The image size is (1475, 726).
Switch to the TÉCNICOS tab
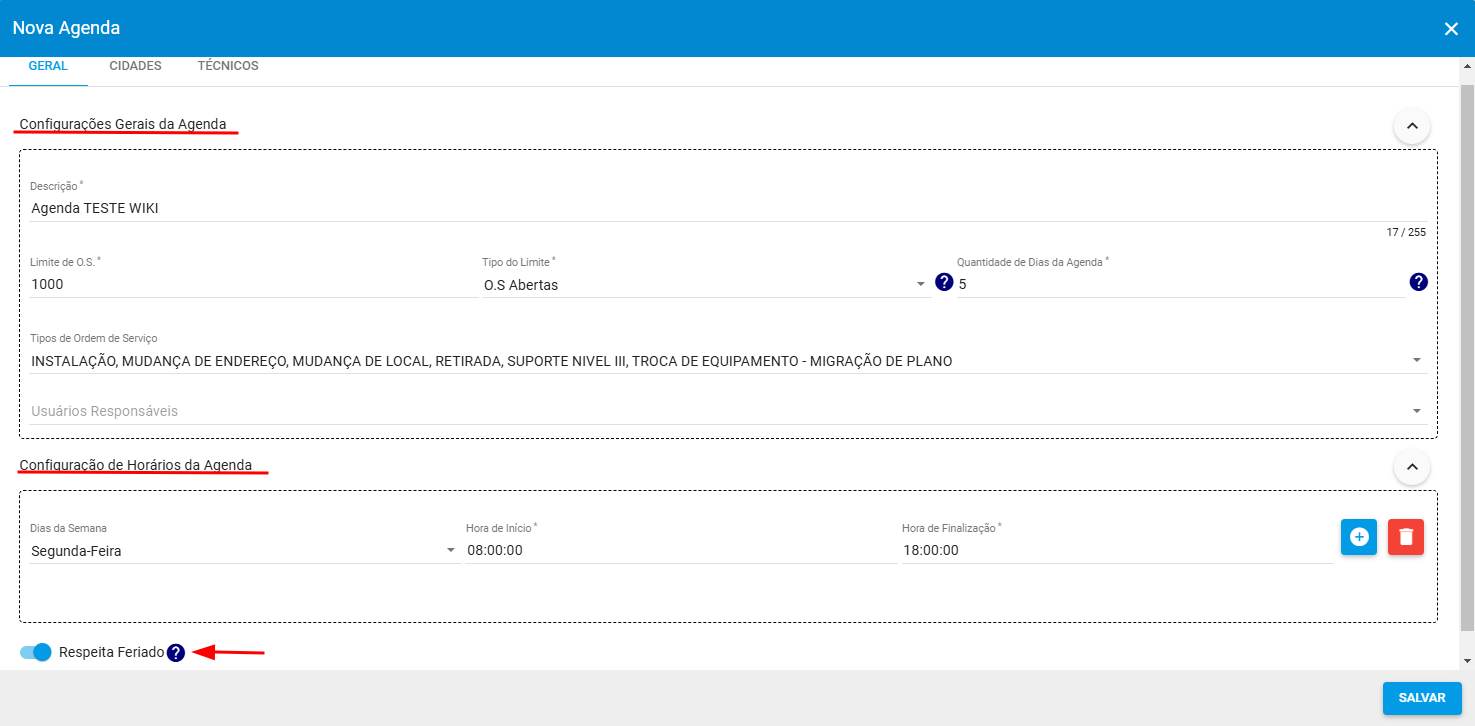coord(228,66)
